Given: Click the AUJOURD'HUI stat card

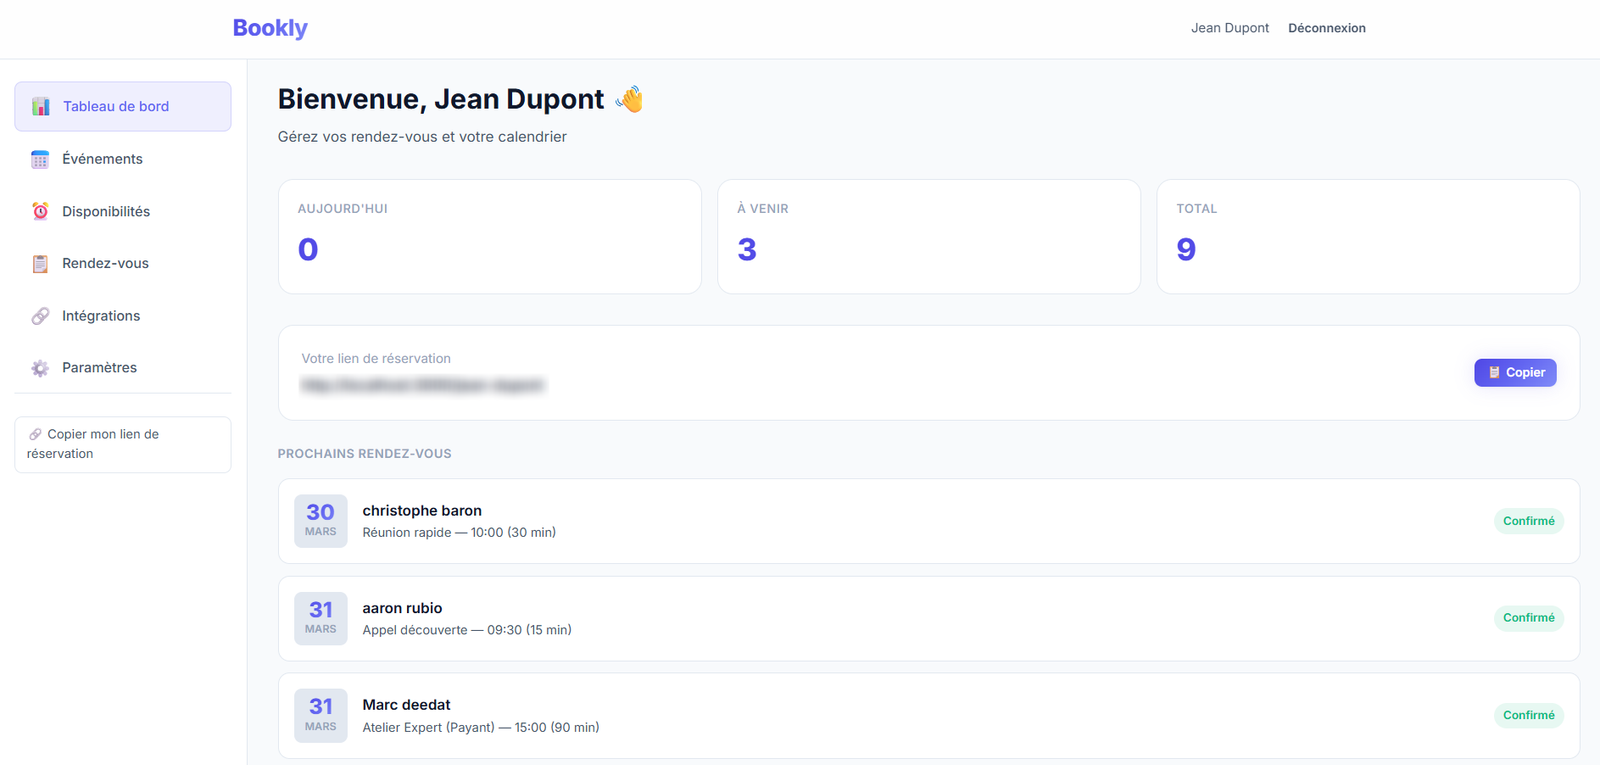Looking at the screenshot, I should 490,237.
